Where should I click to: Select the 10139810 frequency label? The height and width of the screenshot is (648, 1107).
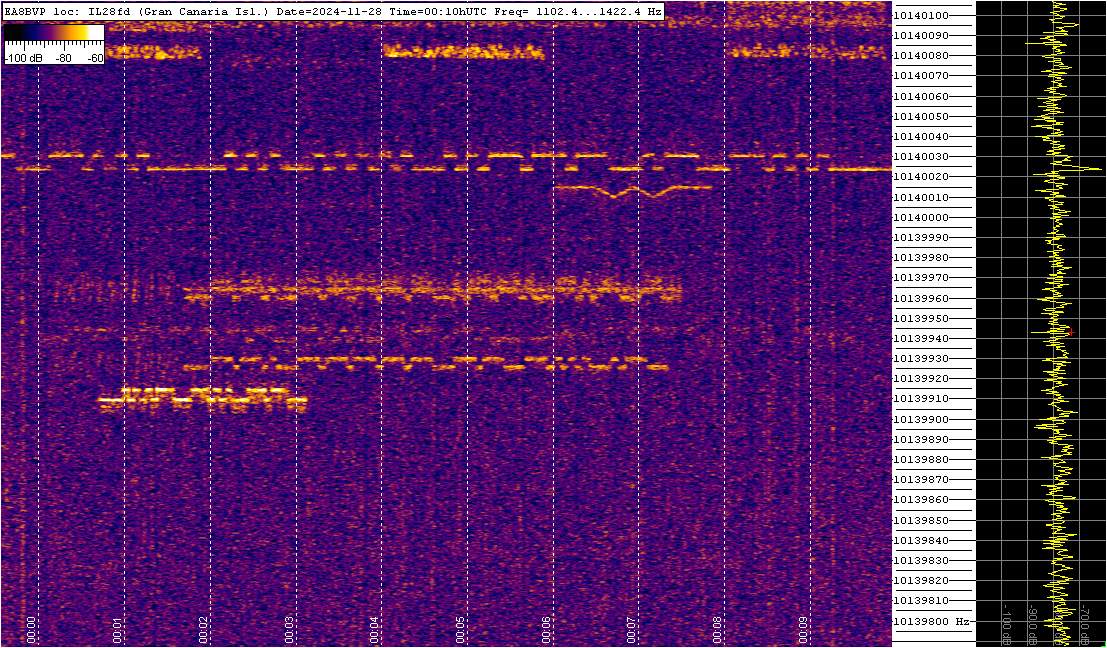[921, 601]
